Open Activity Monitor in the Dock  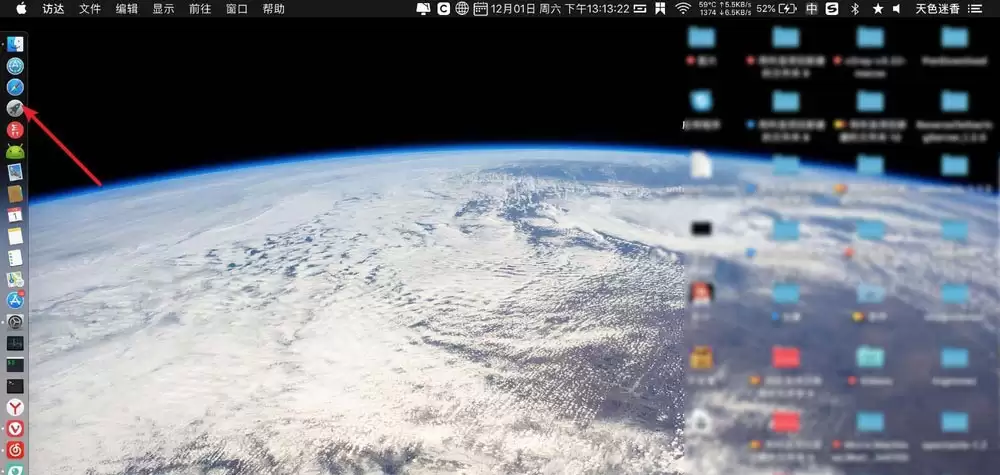tap(15, 343)
